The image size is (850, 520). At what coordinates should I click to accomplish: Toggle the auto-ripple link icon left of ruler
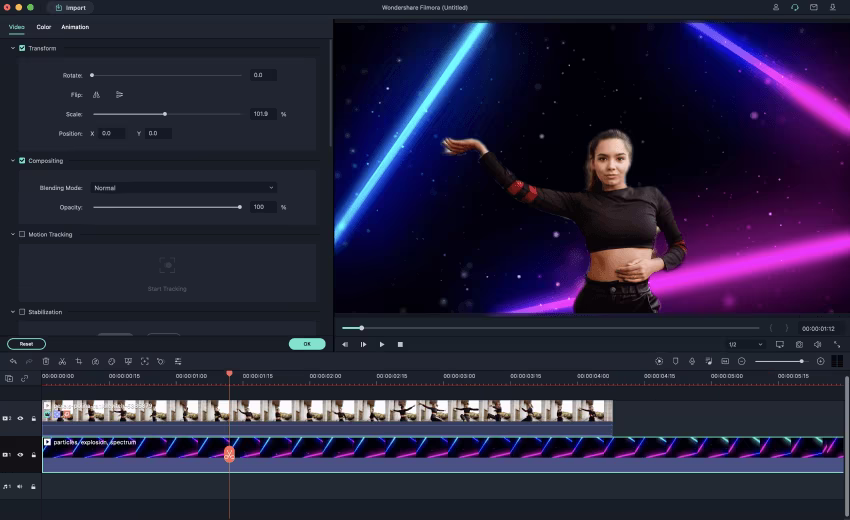click(x=24, y=378)
